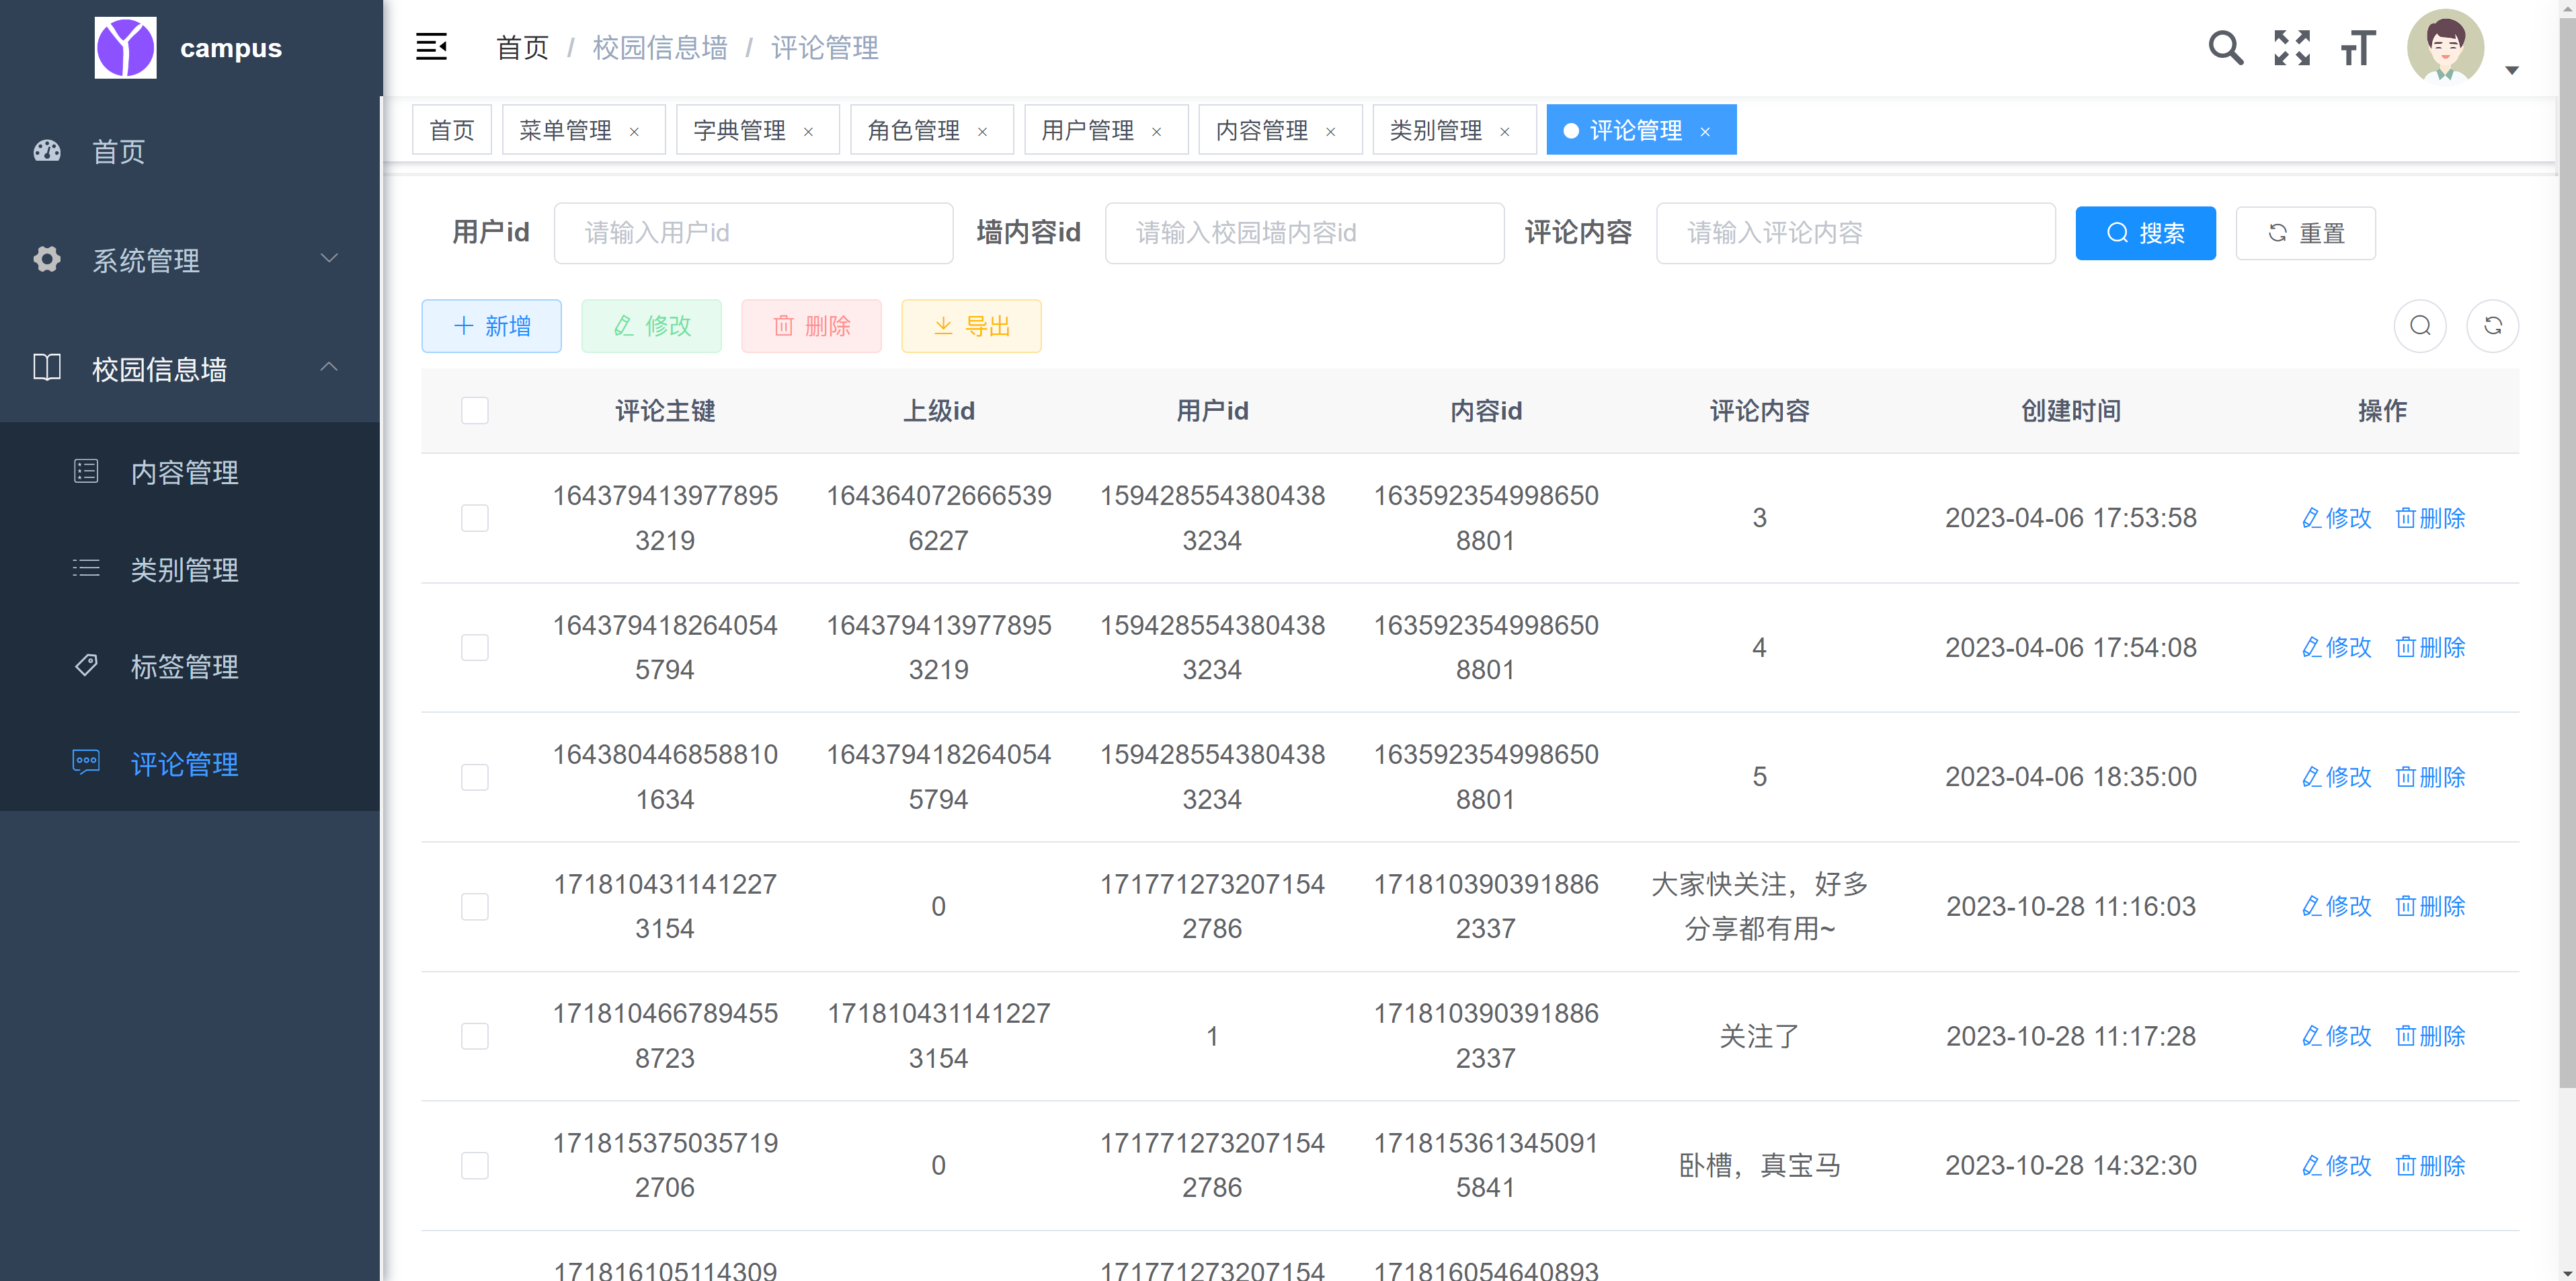This screenshot has width=2576, height=1281.
Task: Click the 评论主键 column header
Action: 665,410
